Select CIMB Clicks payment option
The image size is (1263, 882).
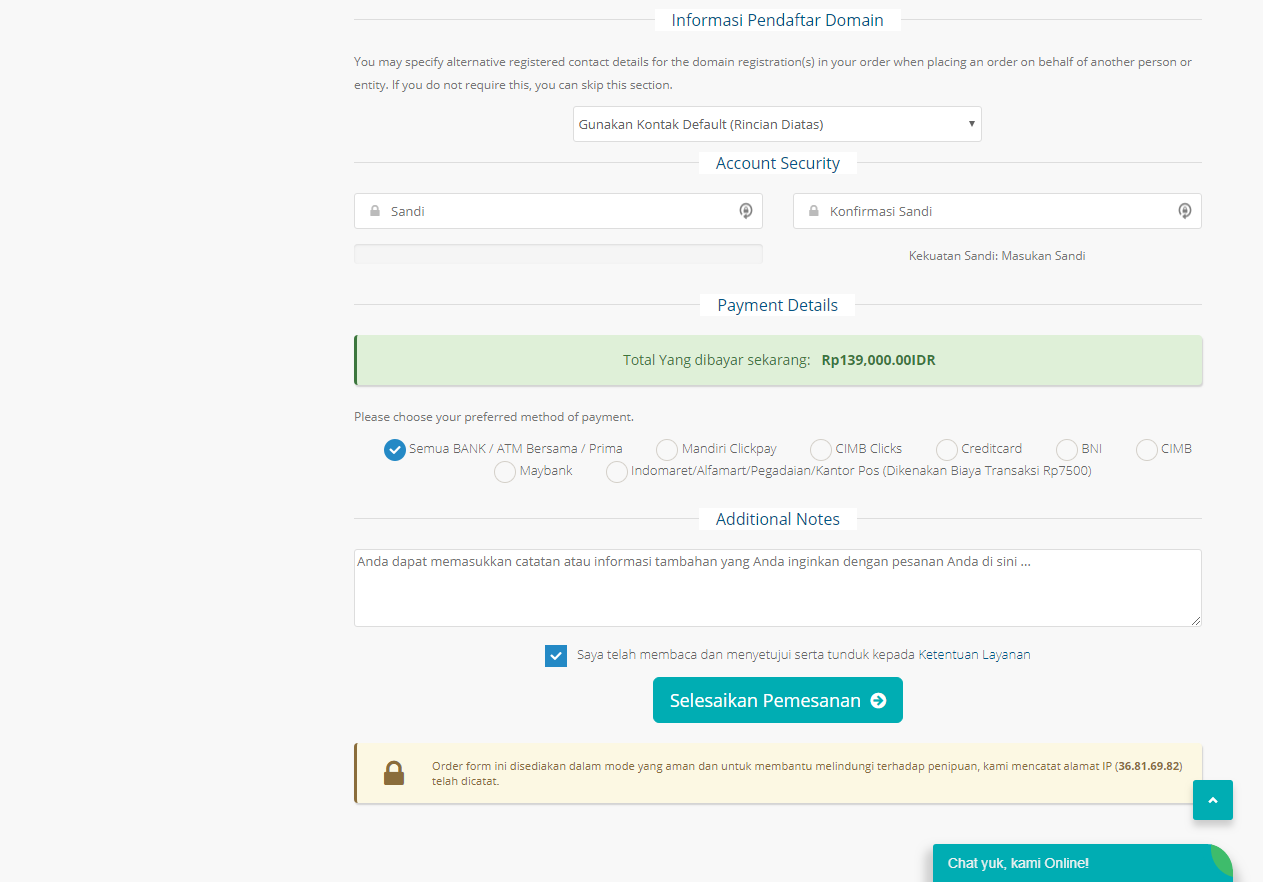tap(821, 450)
